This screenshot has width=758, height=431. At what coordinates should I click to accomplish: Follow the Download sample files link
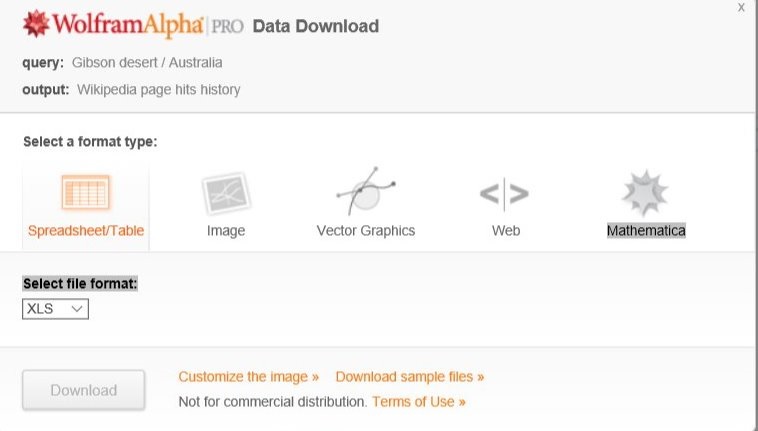pyautogui.click(x=410, y=377)
